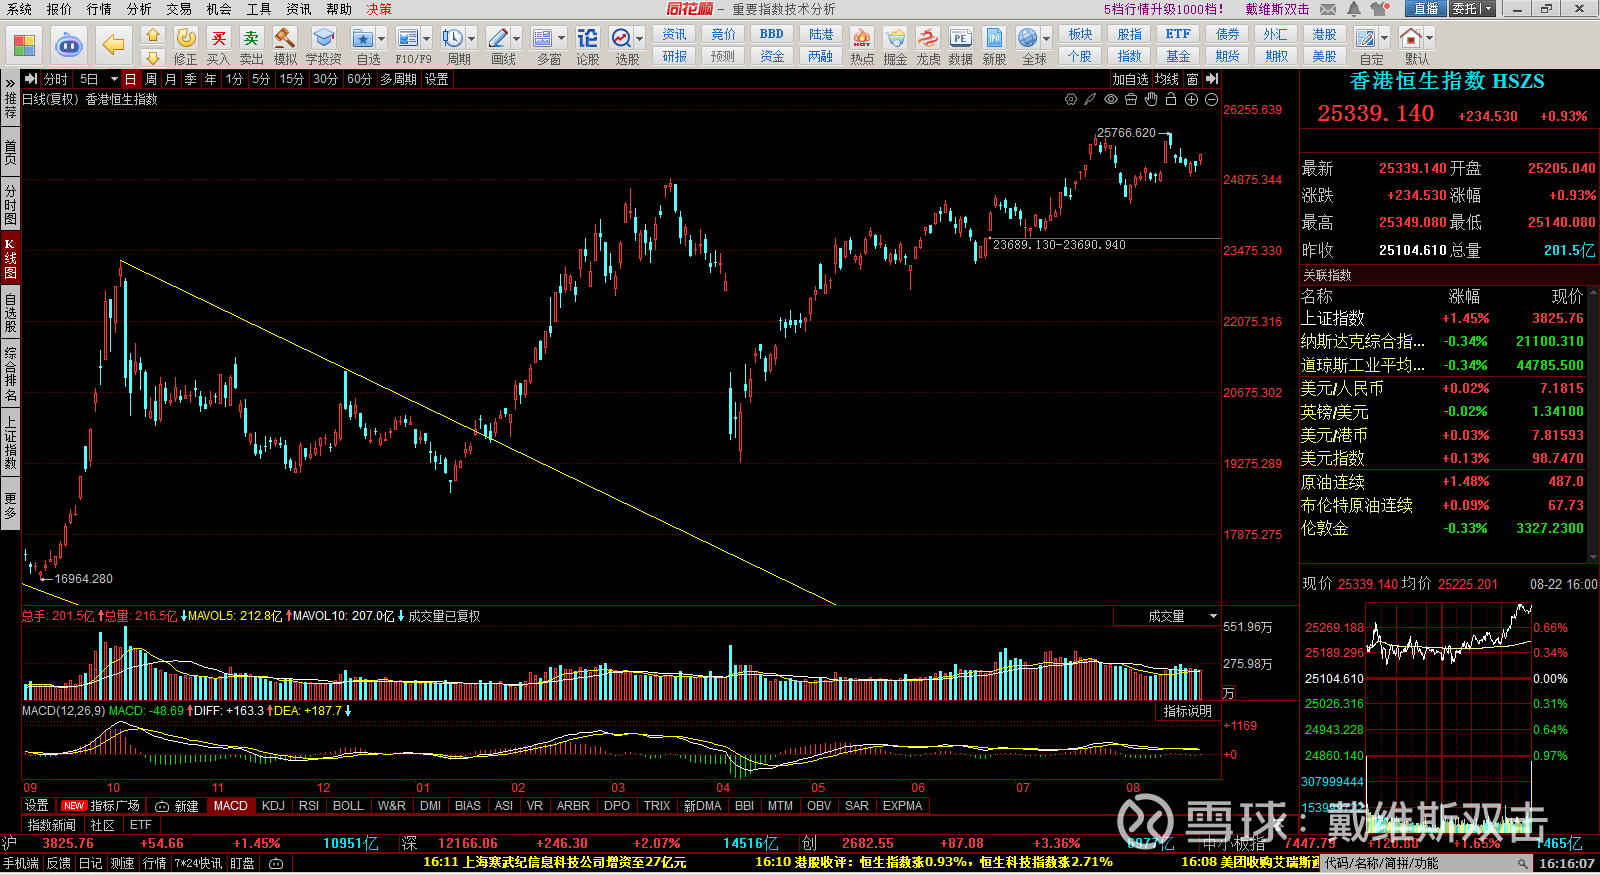Open the 模拟 gavel simulation icon
Image resolution: width=1600 pixels, height=875 pixels.
[x=285, y=38]
